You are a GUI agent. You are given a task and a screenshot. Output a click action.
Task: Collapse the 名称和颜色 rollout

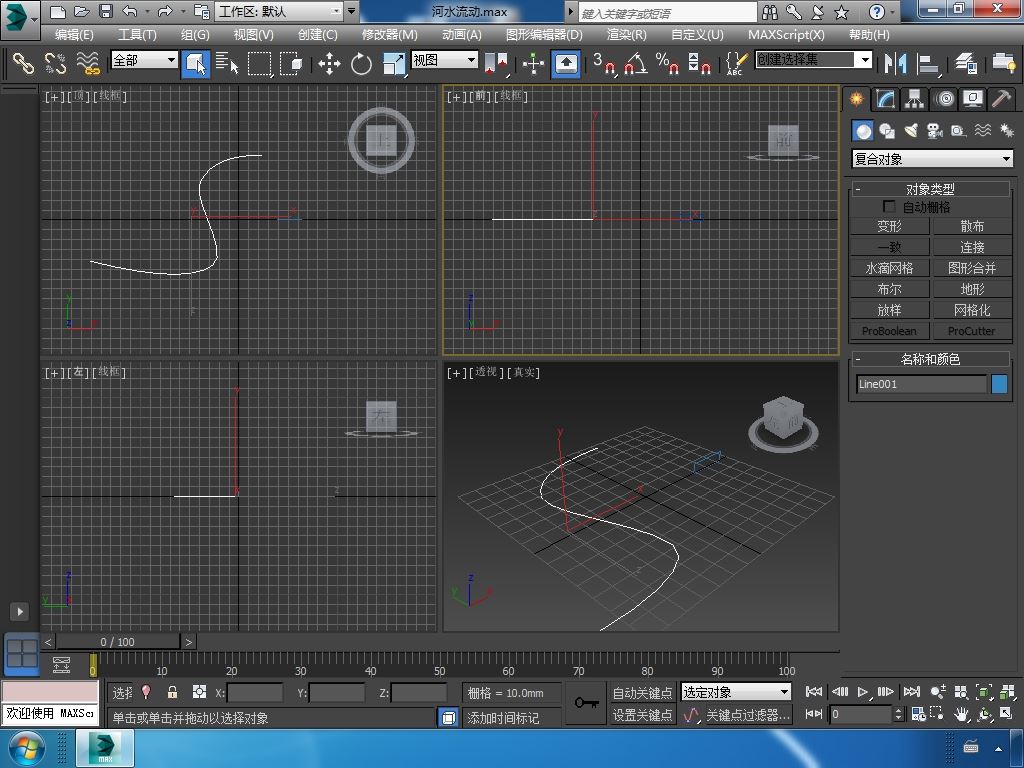(x=930, y=359)
